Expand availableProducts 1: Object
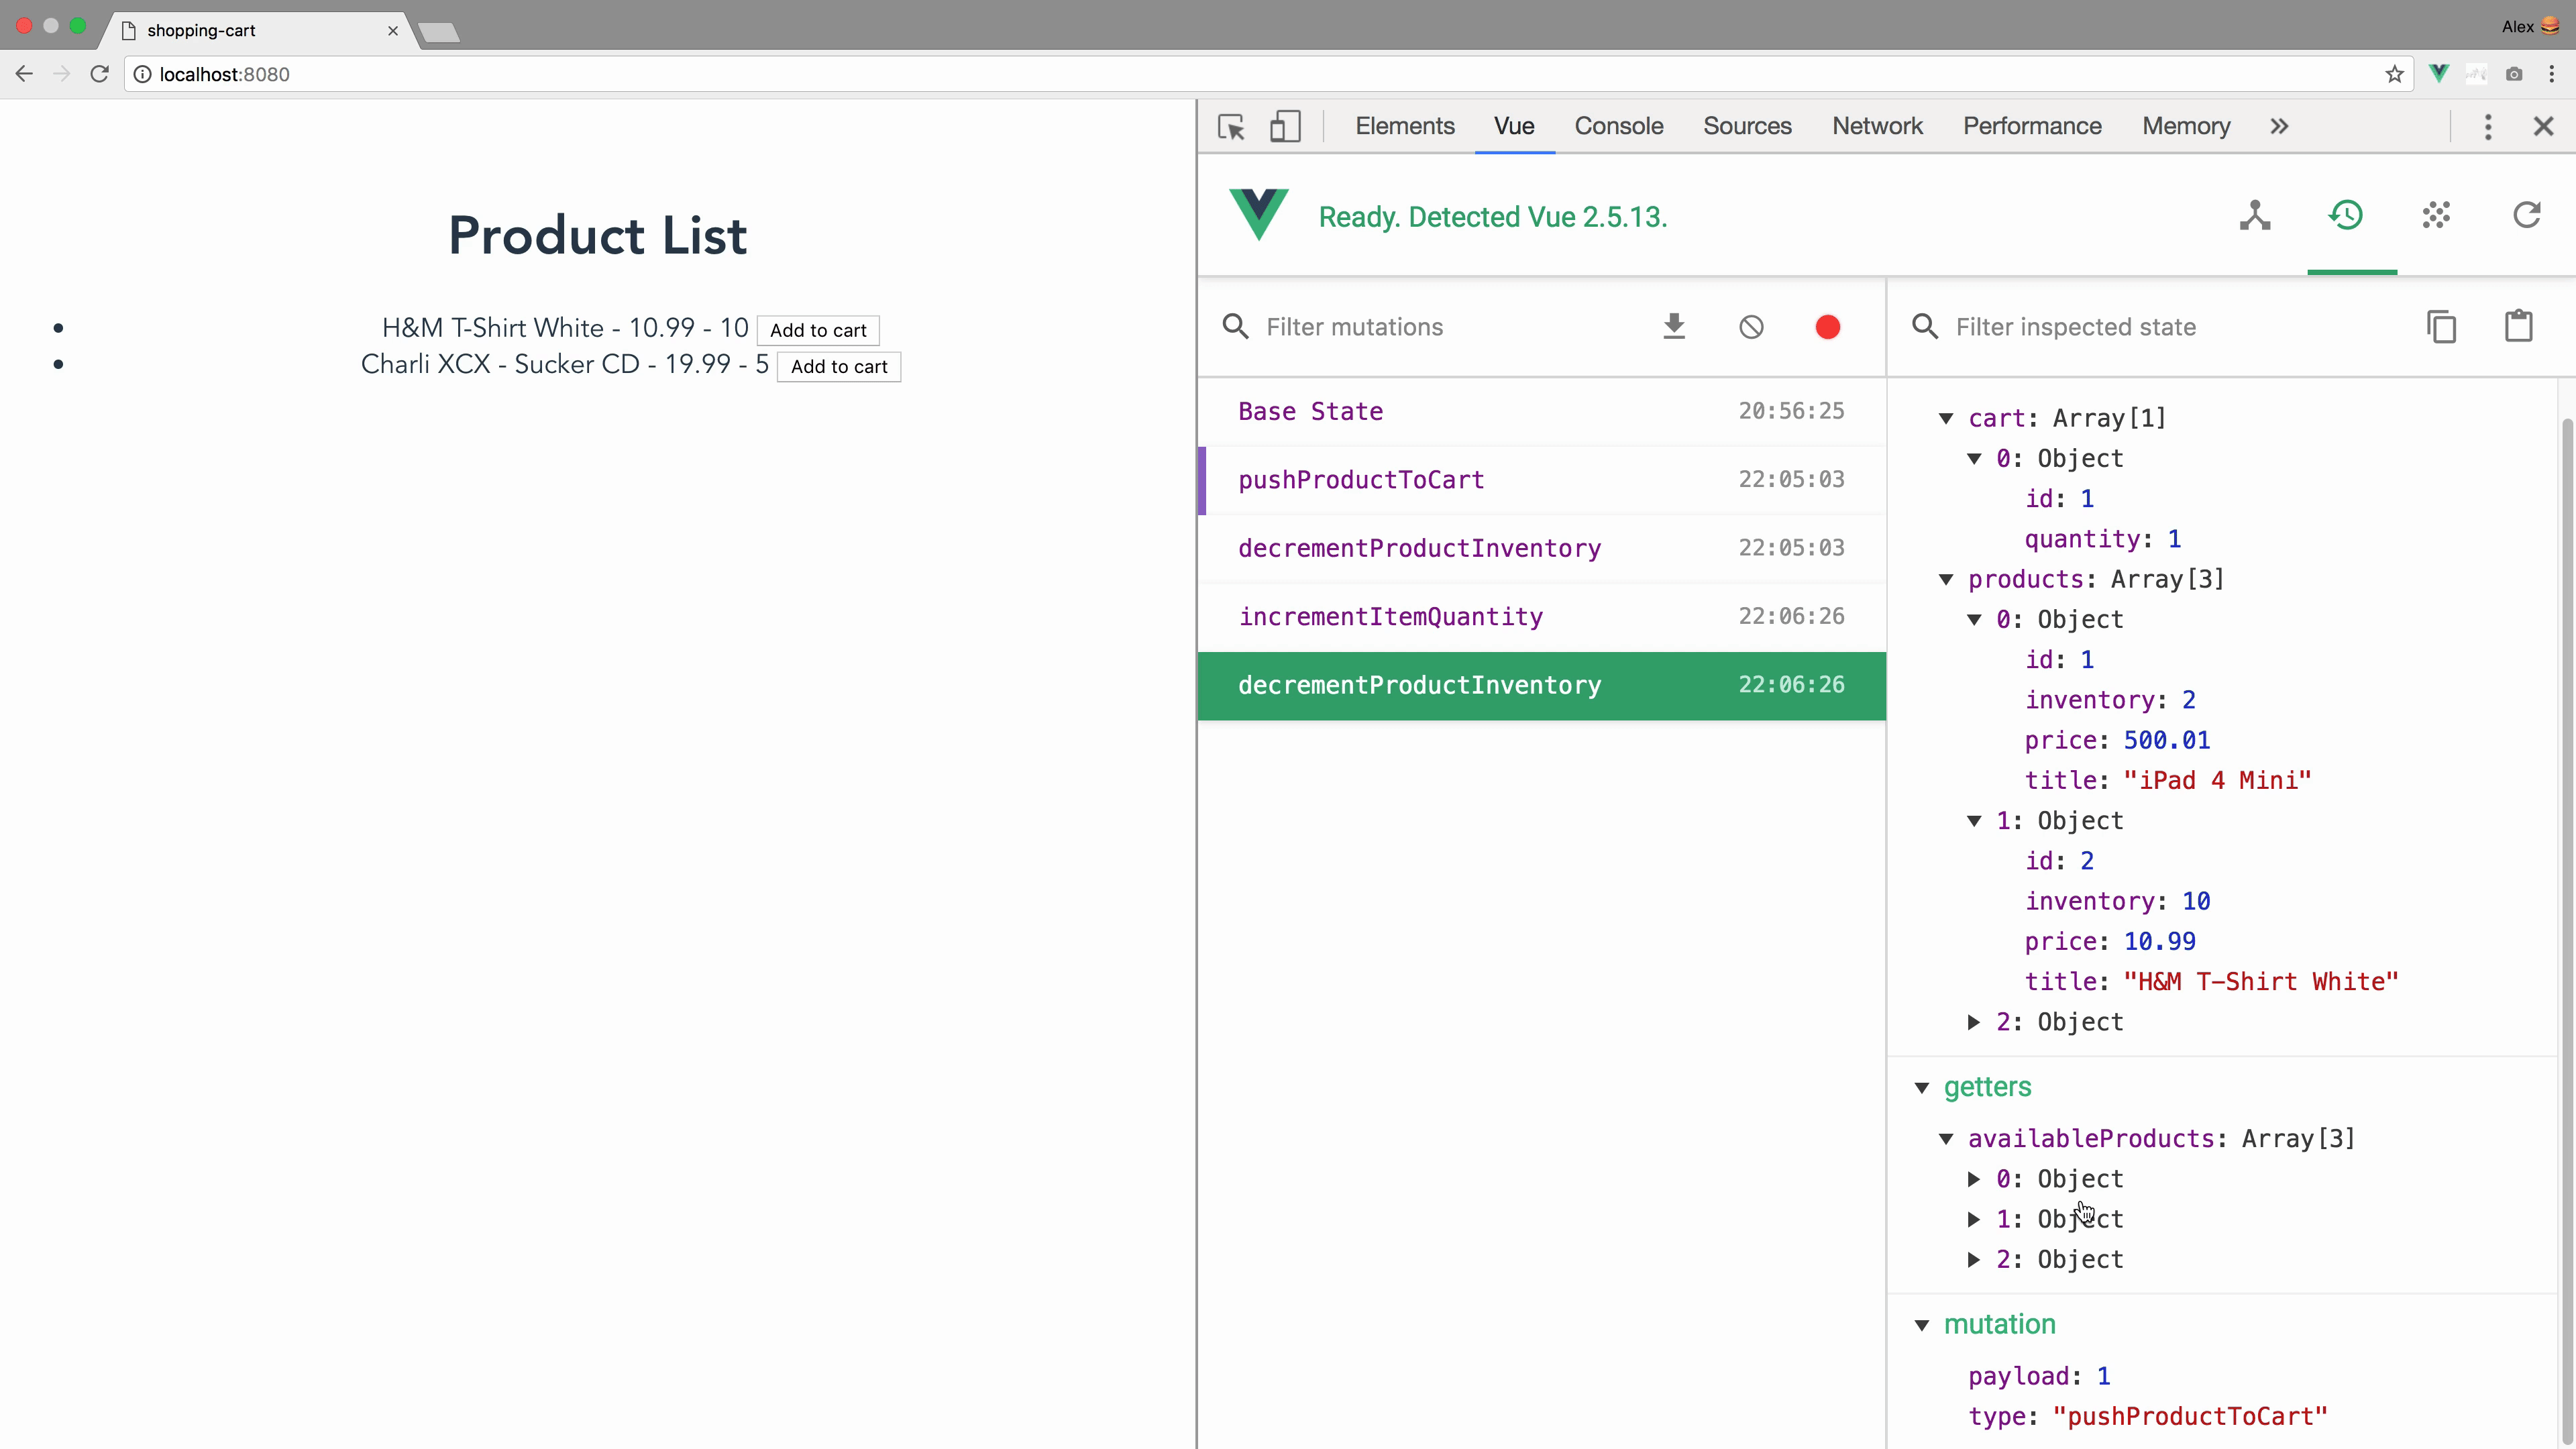 (1974, 1219)
